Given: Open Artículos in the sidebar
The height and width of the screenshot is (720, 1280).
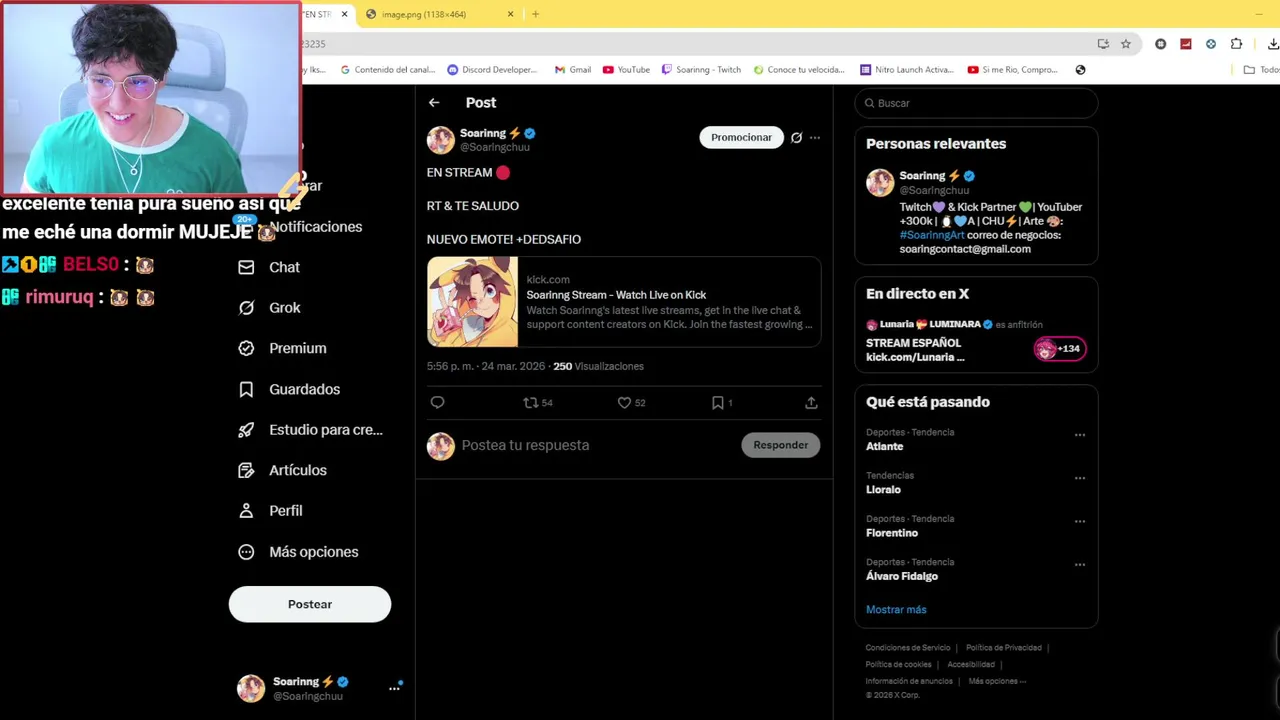Looking at the screenshot, I should [x=282, y=470].
